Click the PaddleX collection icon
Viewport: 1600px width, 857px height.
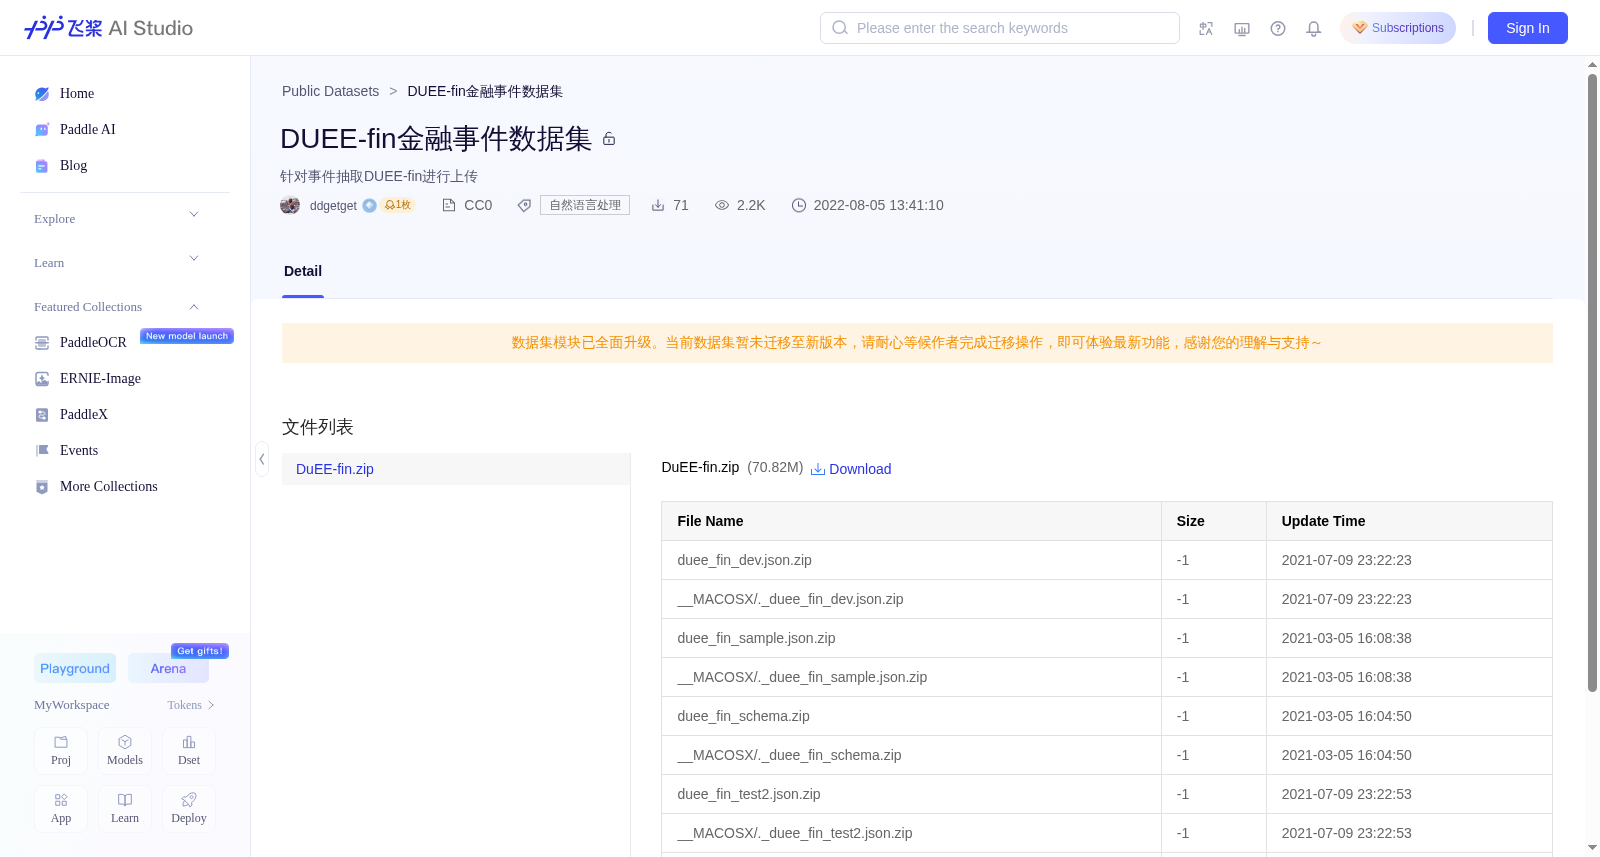click(x=42, y=415)
